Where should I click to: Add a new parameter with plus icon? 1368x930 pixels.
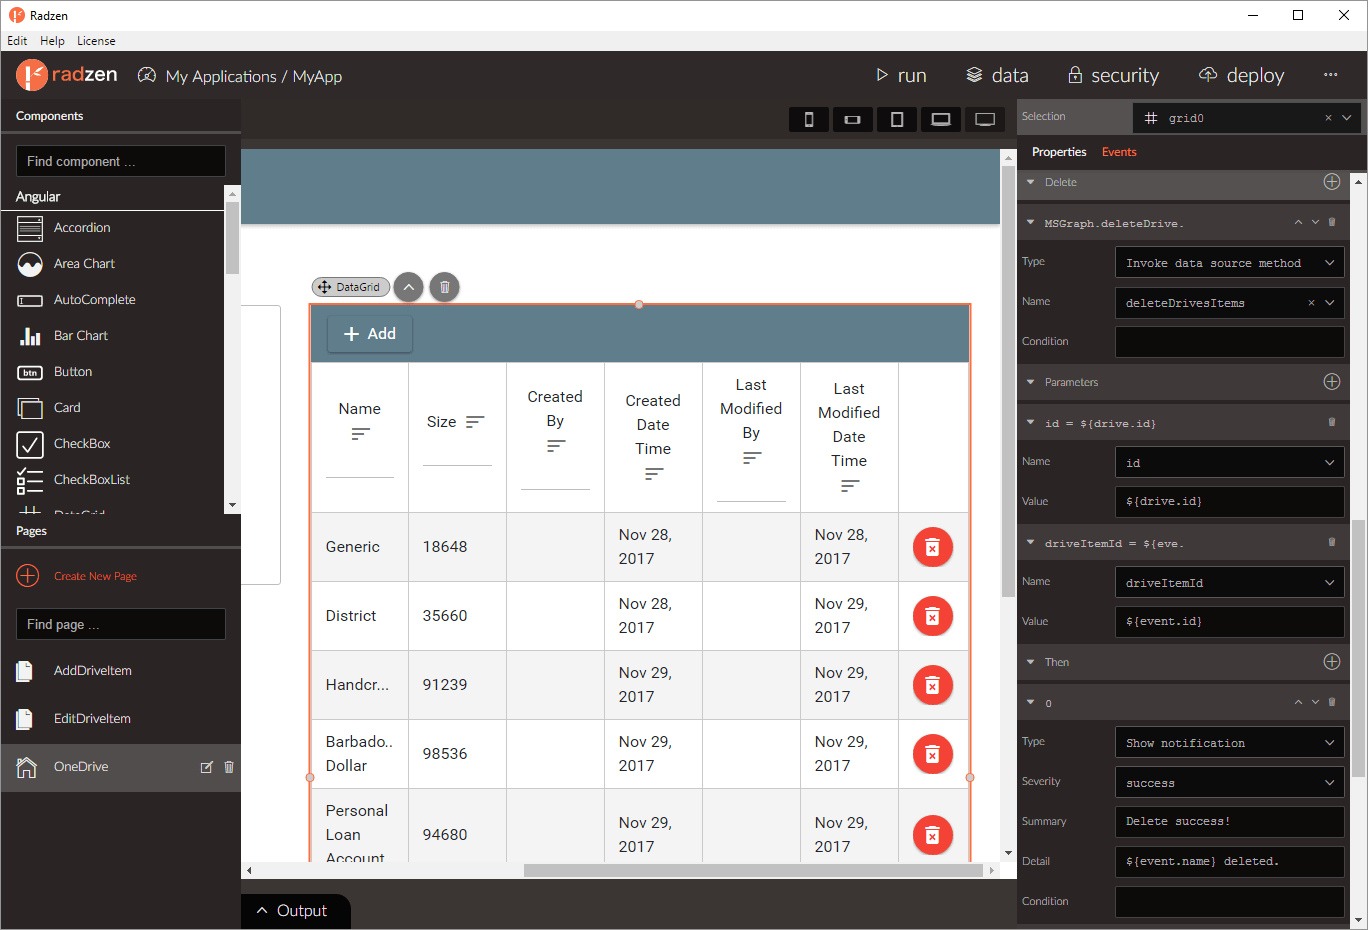[x=1332, y=382]
